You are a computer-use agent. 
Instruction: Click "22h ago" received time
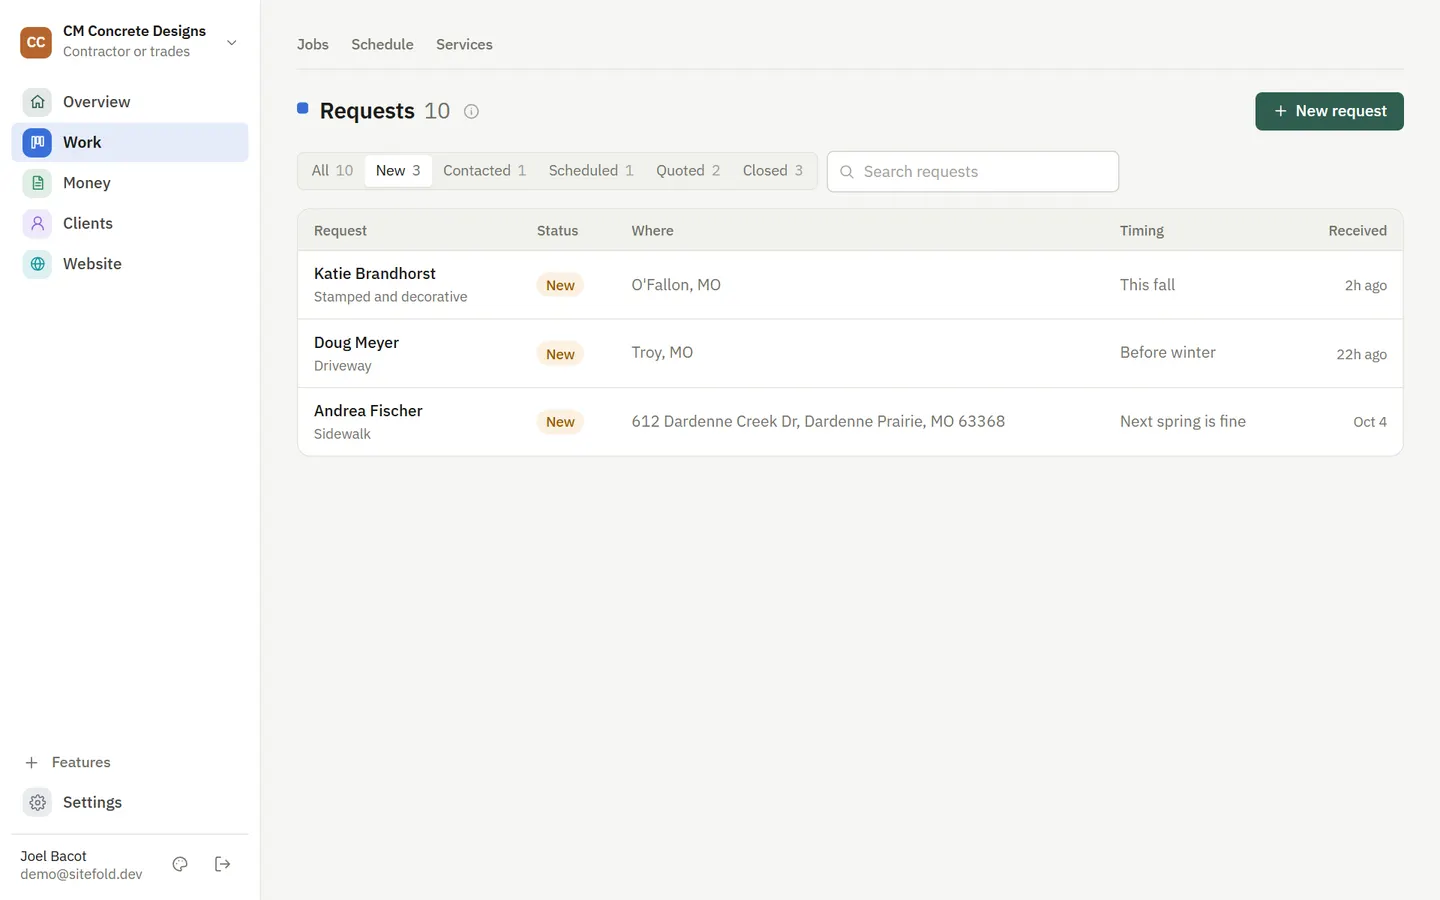[x=1361, y=354]
